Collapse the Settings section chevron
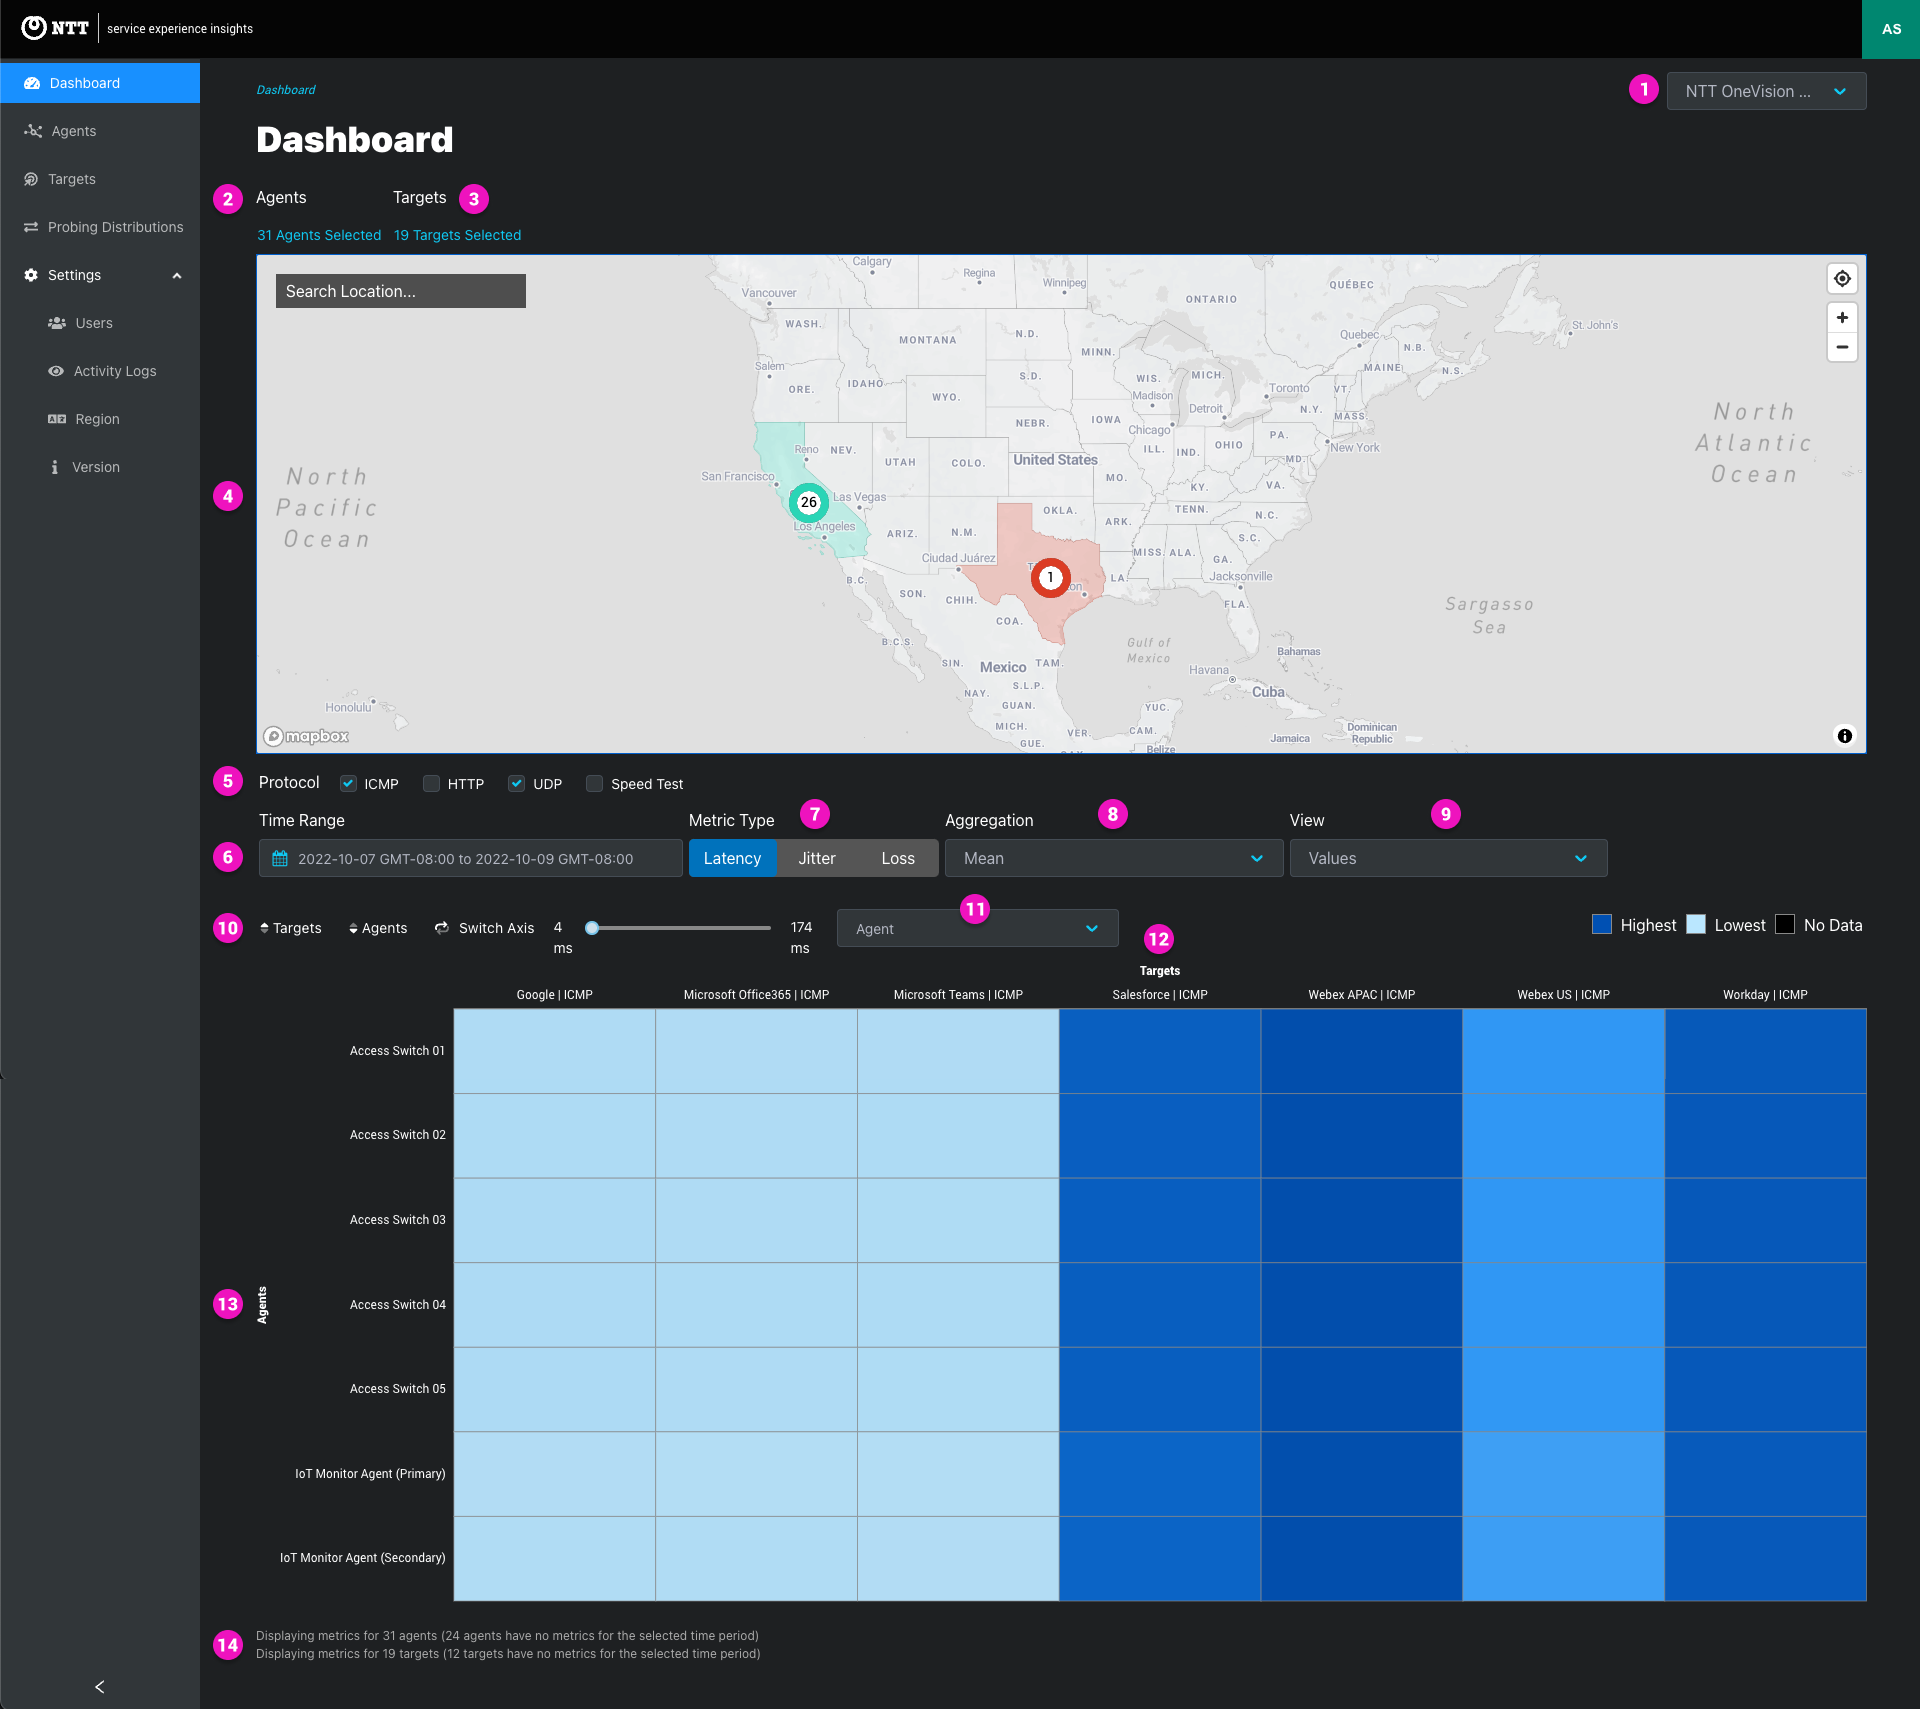Viewport: 1920px width, 1709px height. click(x=177, y=276)
